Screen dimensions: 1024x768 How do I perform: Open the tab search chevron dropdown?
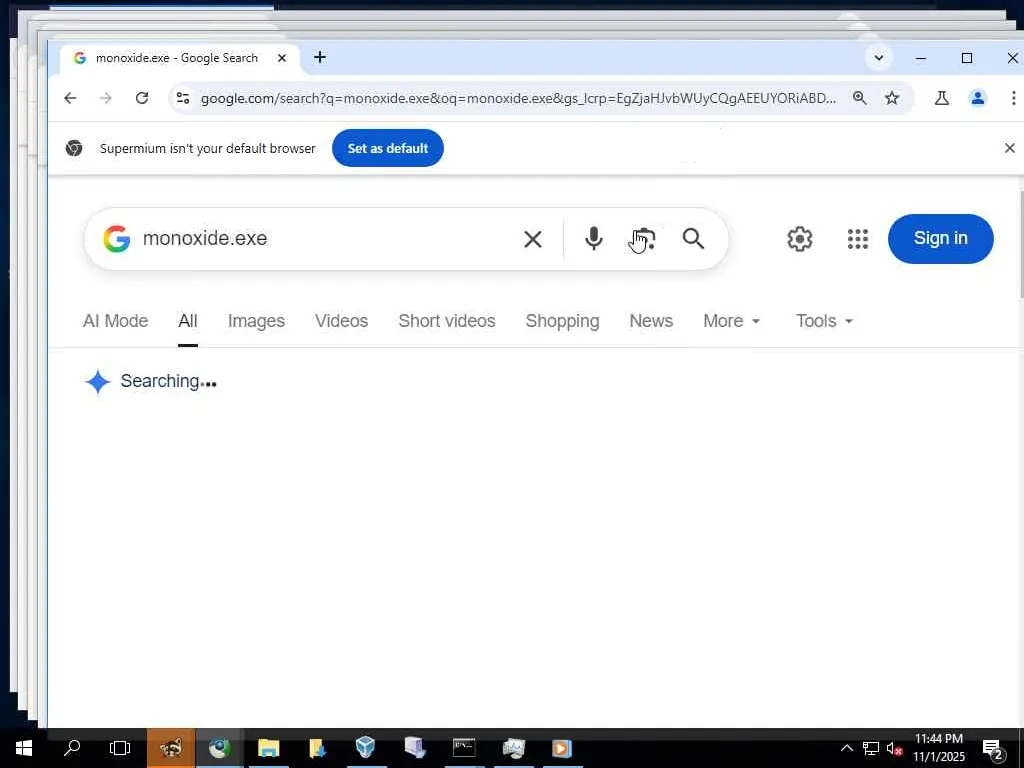click(879, 57)
